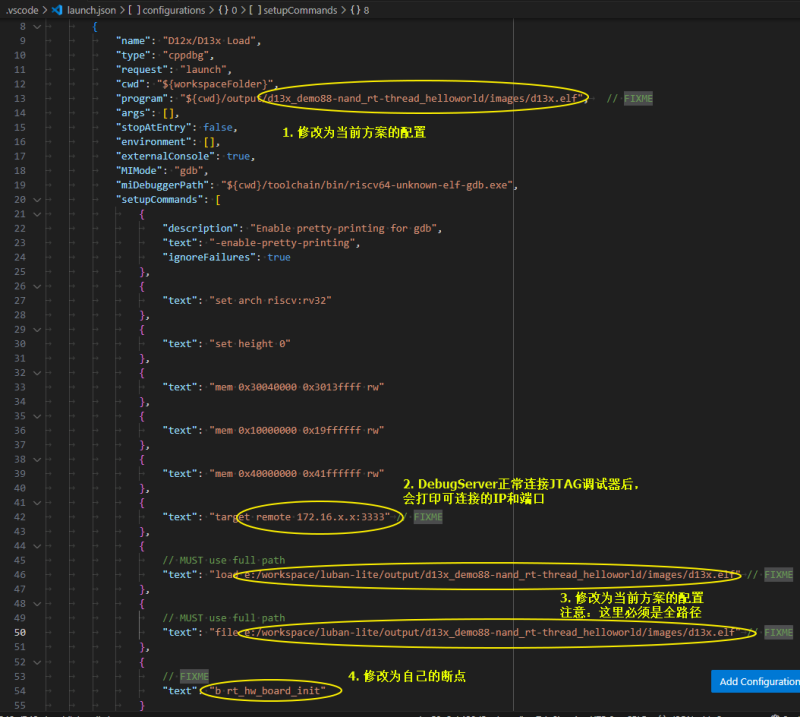Collapse setupCommands fold arrow at line 20
The image size is (800, 717).
(37, 200)
